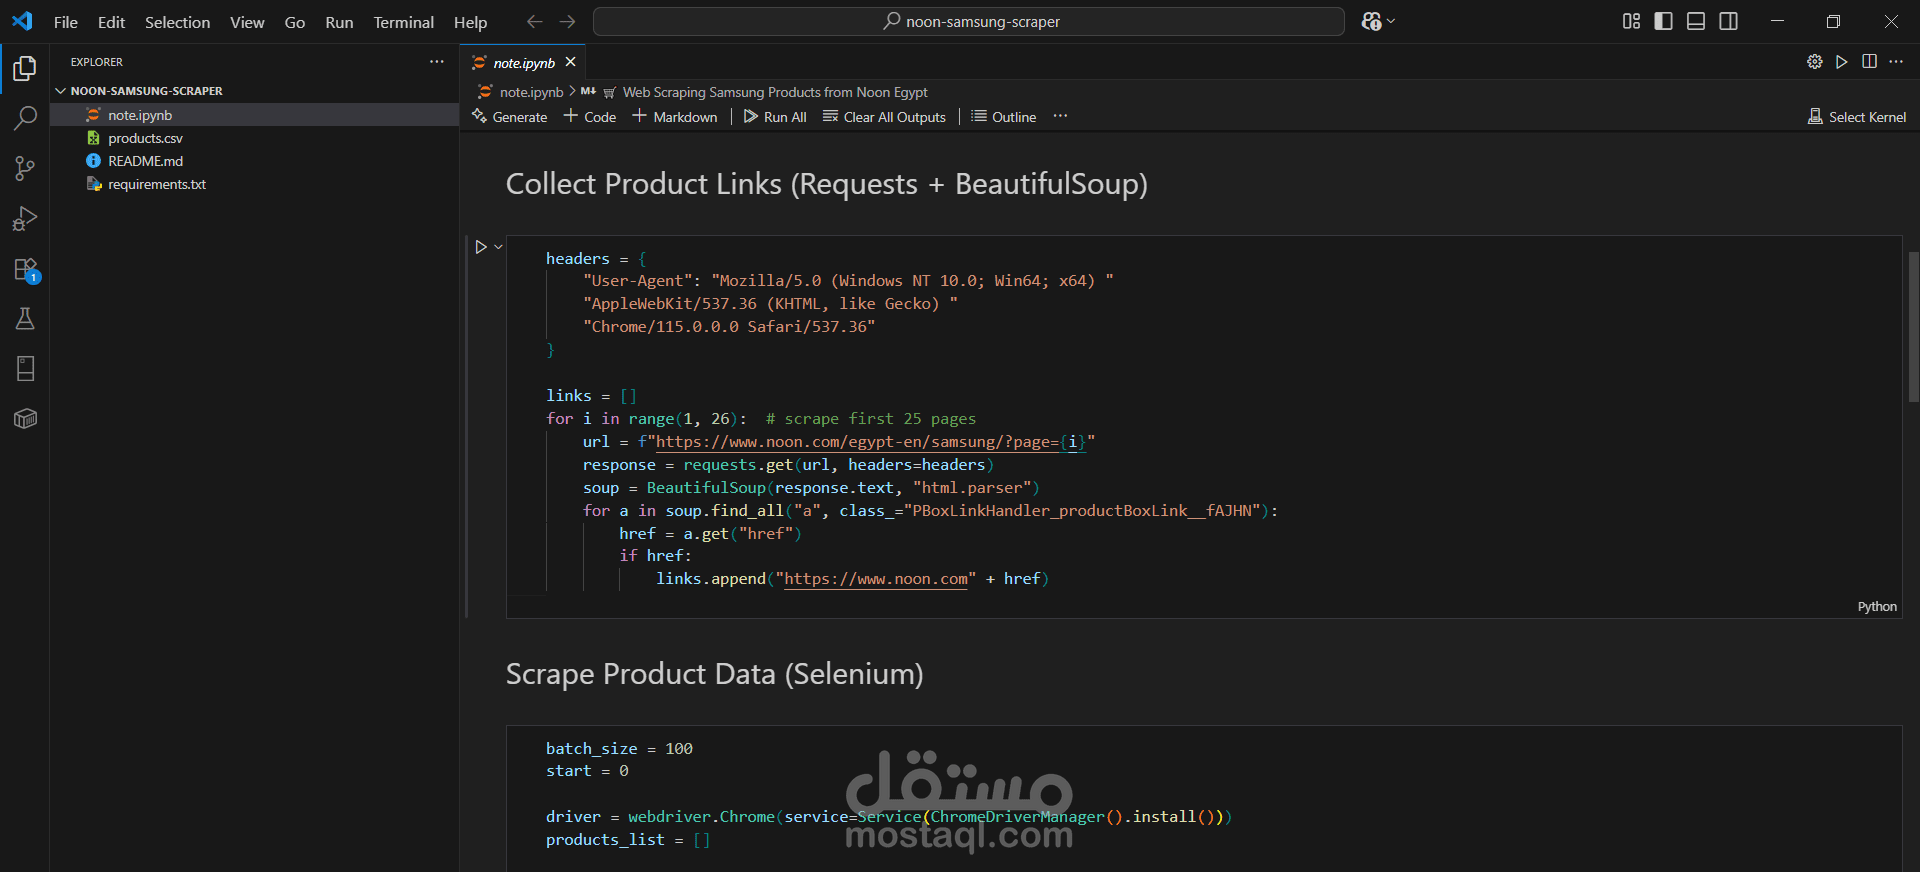Screen dimensions: 1920x872
Task: Open the Explorer view in activity bar
Action: pos(25,68)
